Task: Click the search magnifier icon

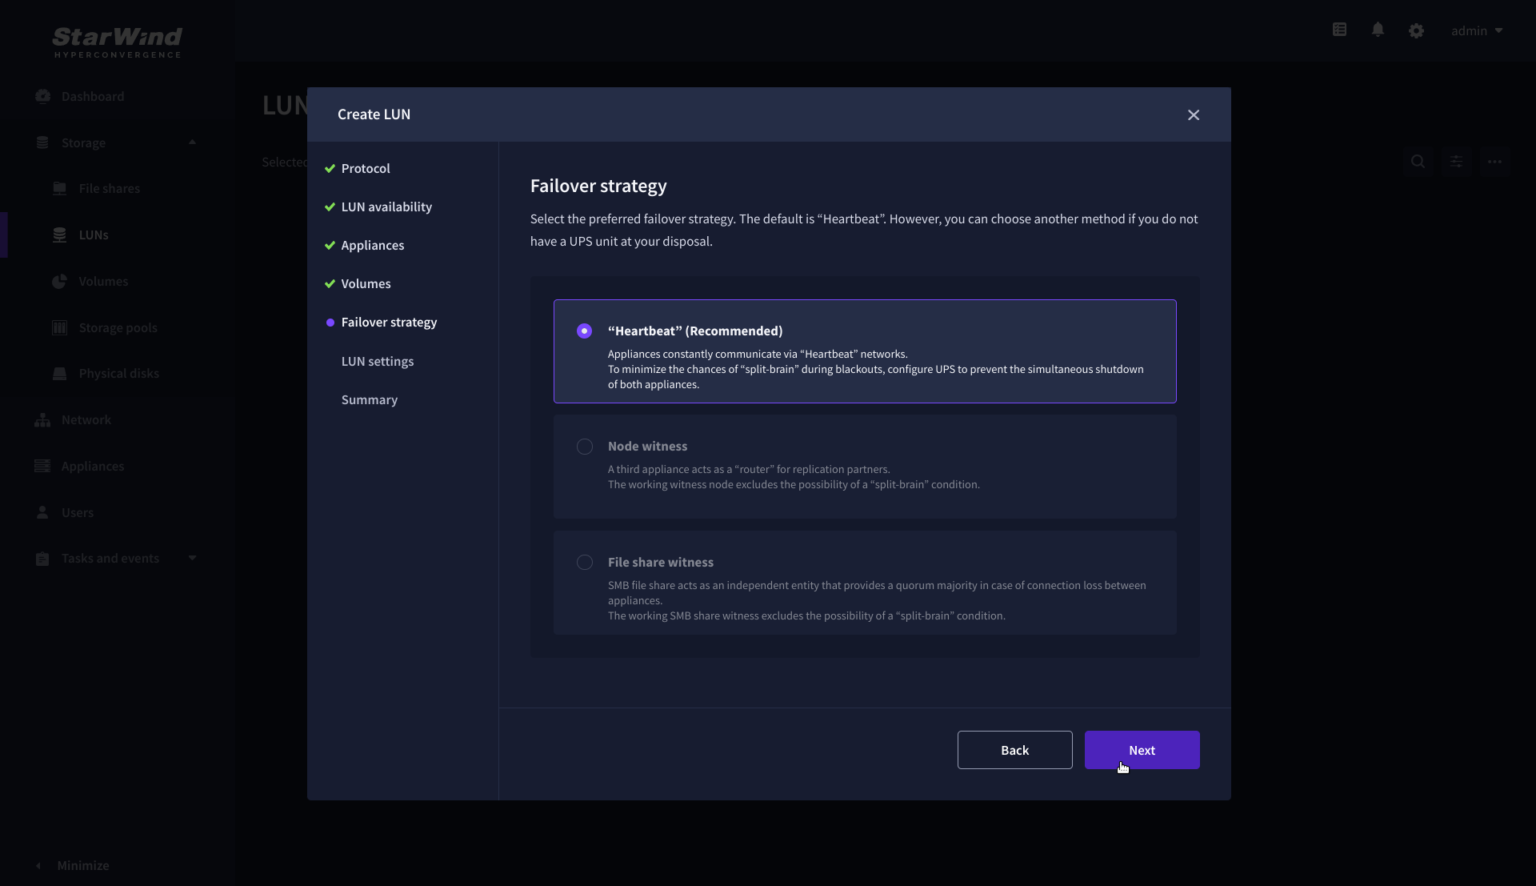Action: click(1418, 162)
